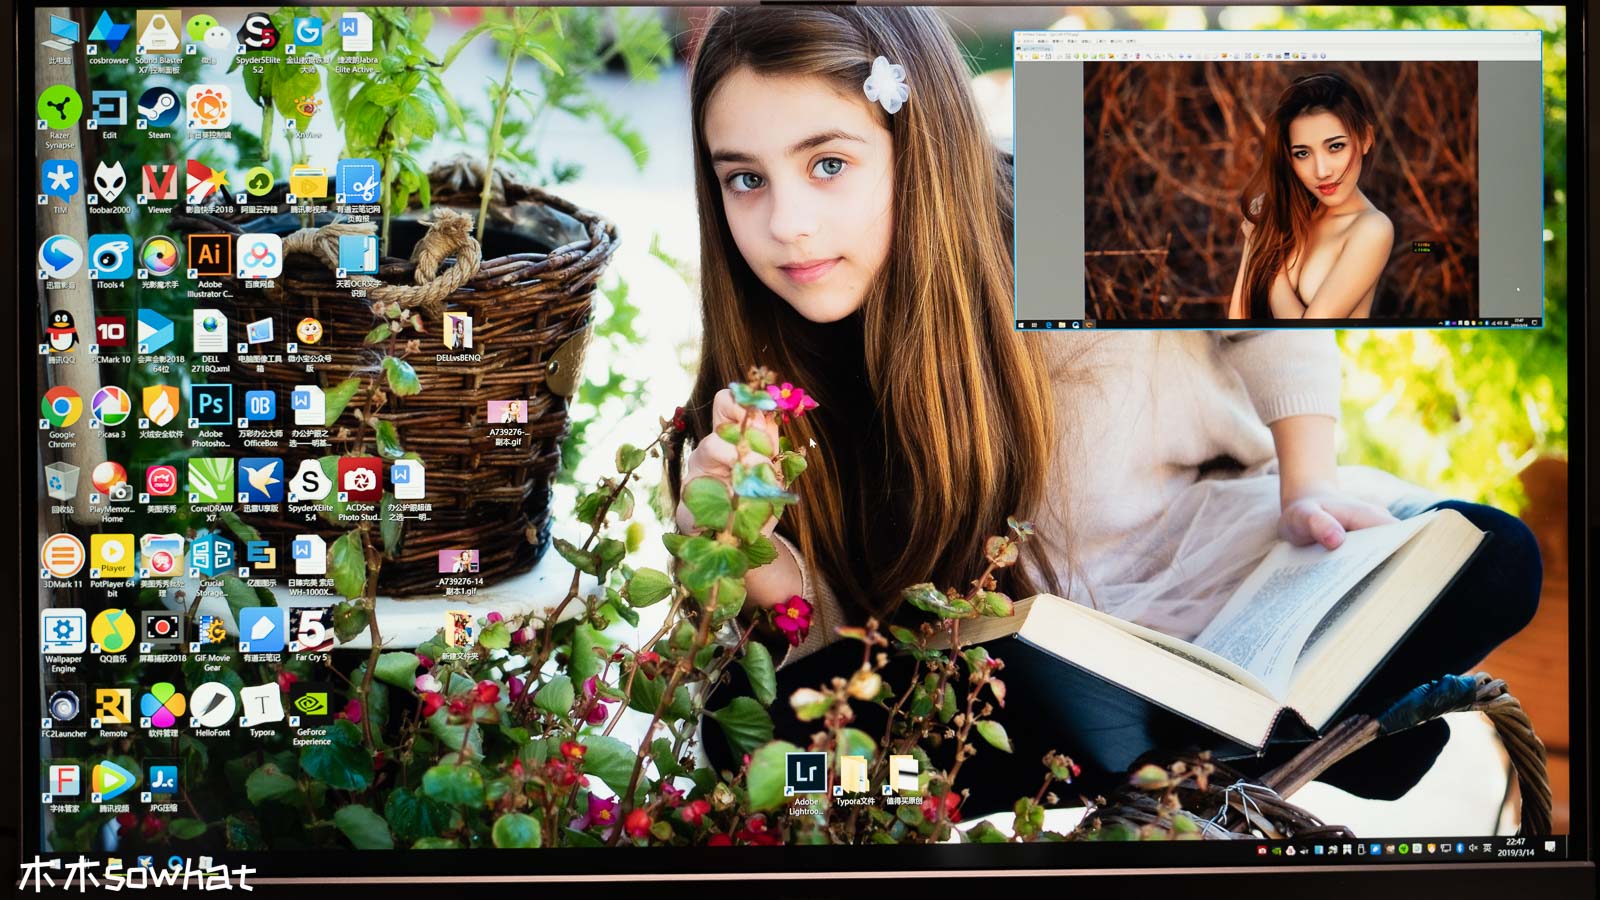Open iTools 4 from the desktop
This screenshot has height=900, width=1600.
[110, 264]
